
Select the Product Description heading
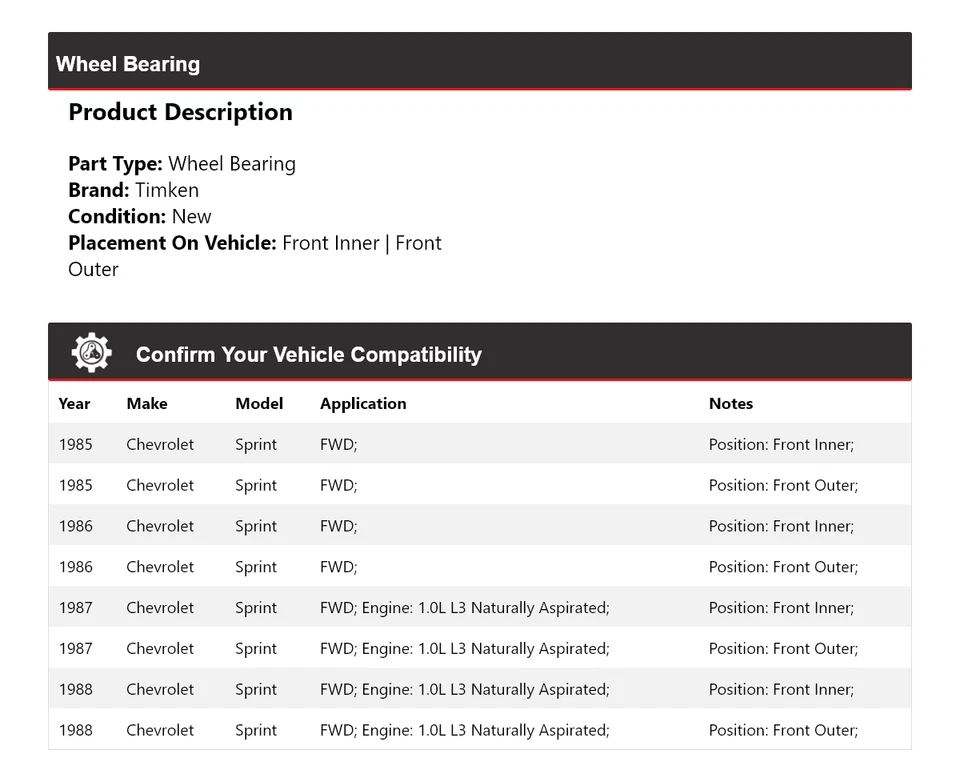click(180, 112)
